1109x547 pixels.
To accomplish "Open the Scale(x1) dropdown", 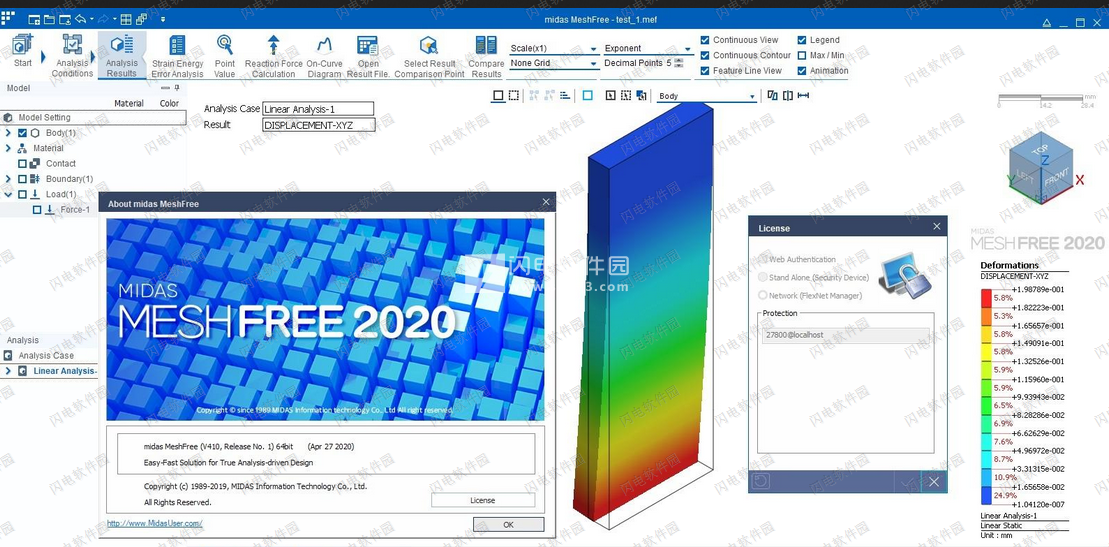I will 554,48.
